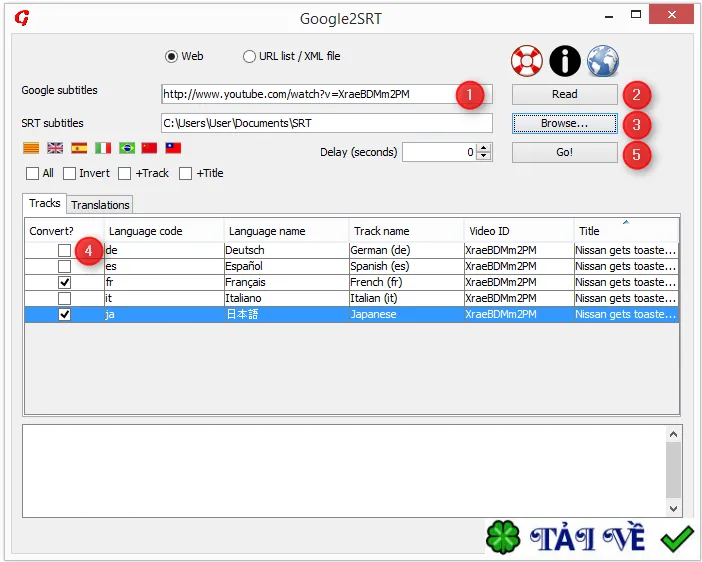Screen dimensions: 702x562
Task: Click the Google subtitles URL field
Action: 327,94
